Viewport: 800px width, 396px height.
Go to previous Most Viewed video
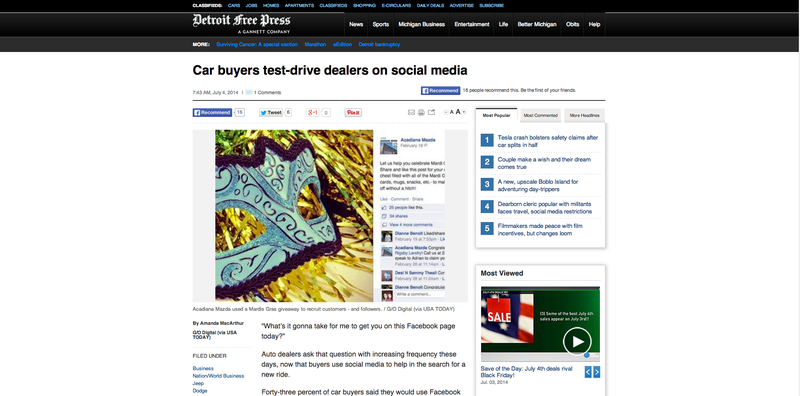[588, 372]
